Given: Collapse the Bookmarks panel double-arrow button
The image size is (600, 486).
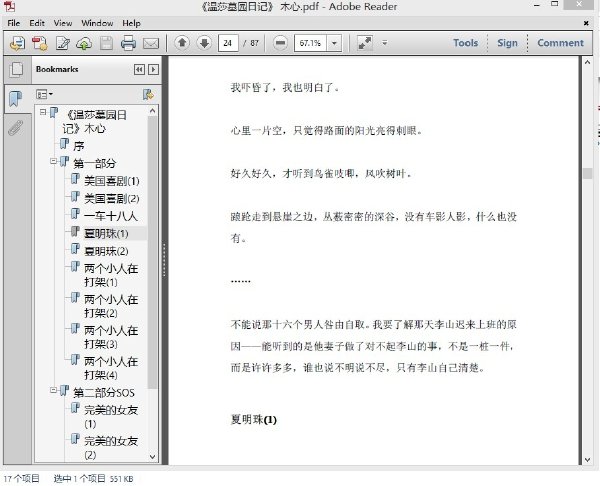Looking at the screenshot, I should [x=139, y=69].
